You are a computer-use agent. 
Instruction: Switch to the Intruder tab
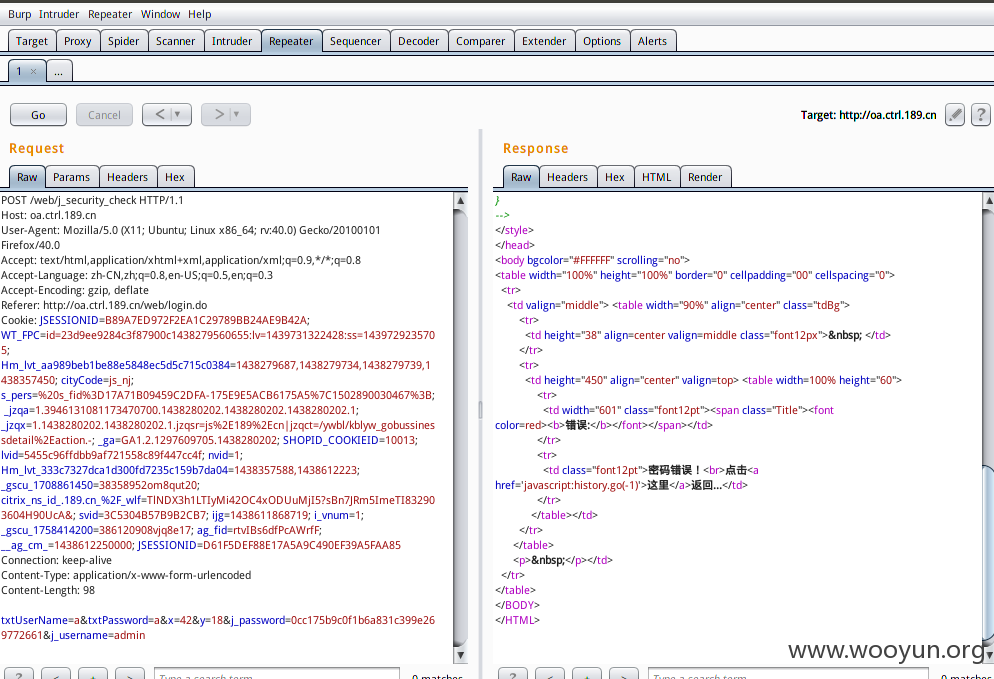coord(232,41)
